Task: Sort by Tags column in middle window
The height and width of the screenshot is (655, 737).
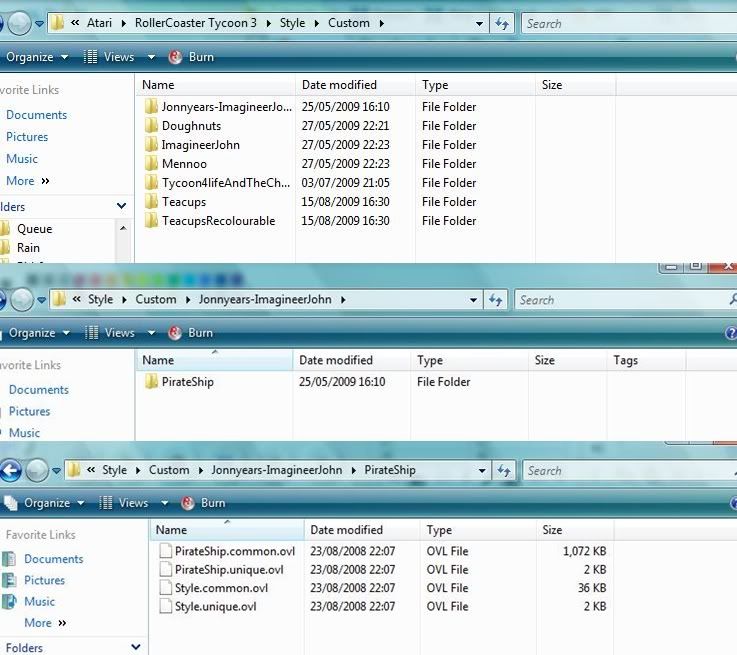Action: coord(646,360)
